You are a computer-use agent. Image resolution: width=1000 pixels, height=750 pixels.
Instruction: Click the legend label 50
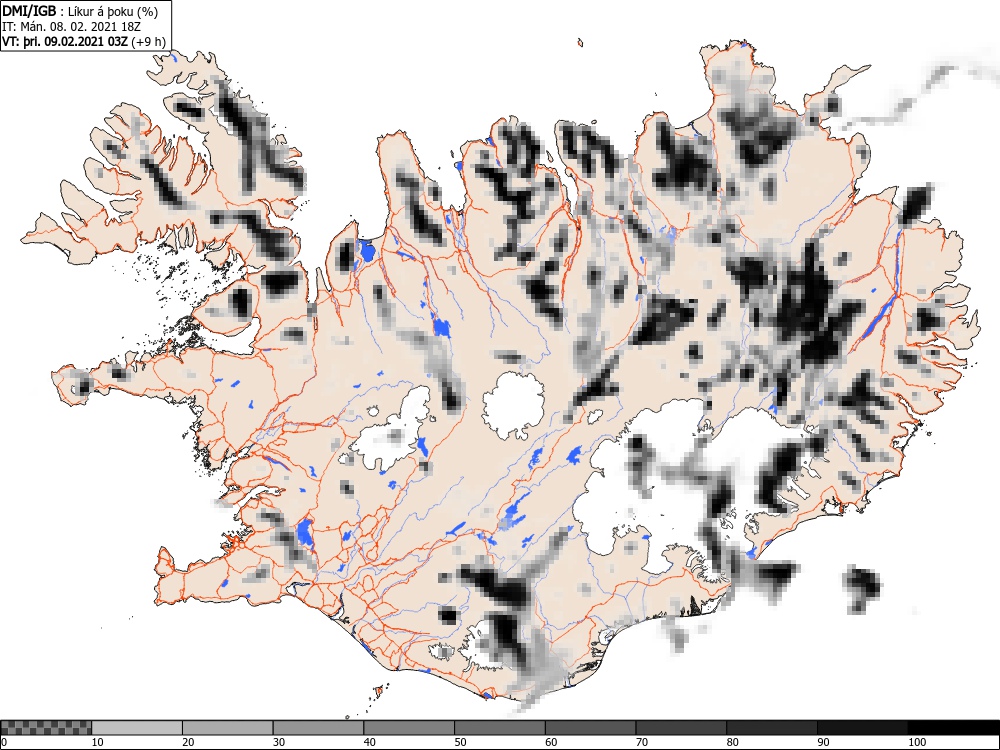(460, 742)
